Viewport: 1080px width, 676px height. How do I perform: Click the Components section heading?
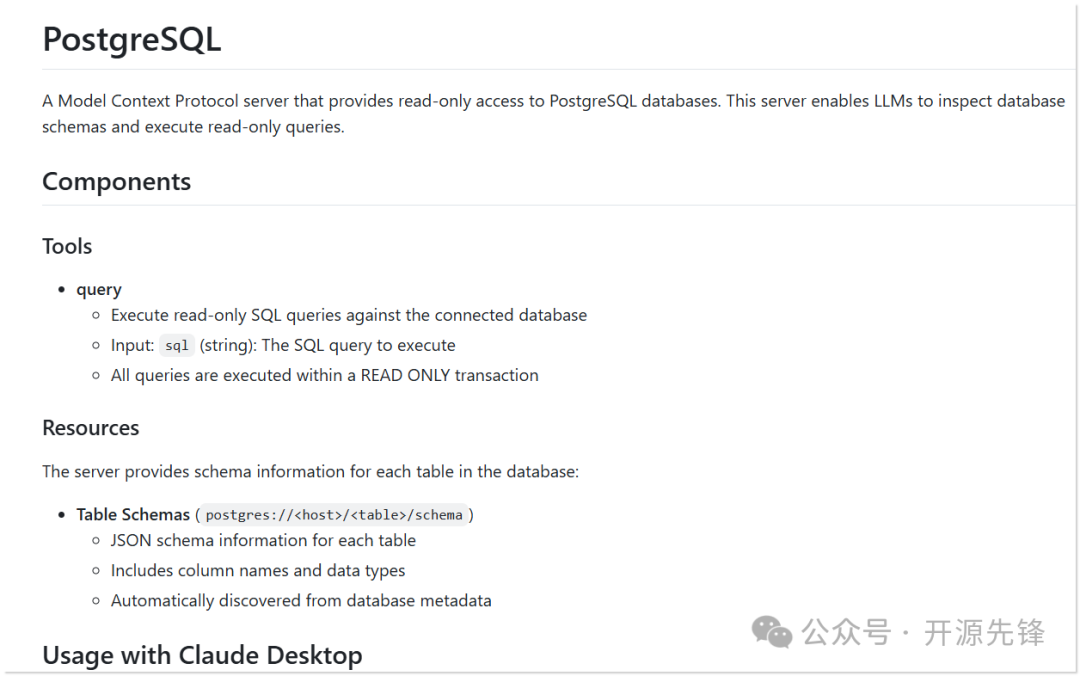116,182
